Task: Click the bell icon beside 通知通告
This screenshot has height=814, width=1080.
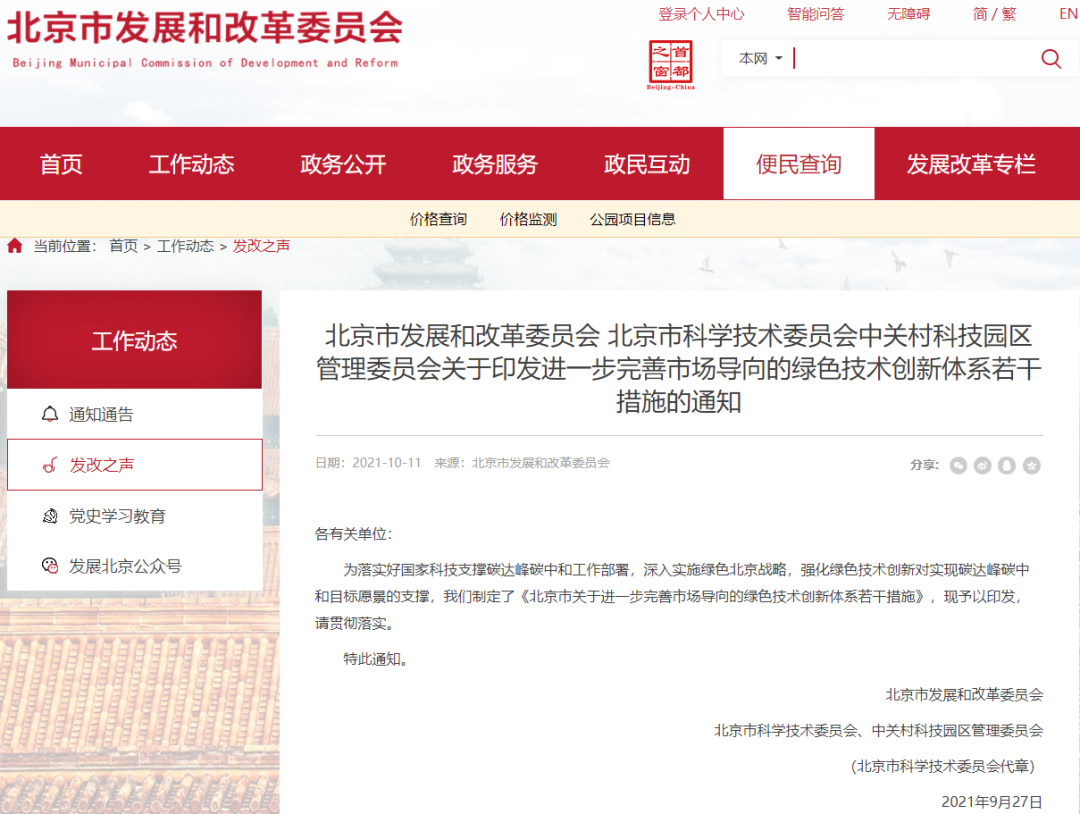Action: click(x=50, y=414)
